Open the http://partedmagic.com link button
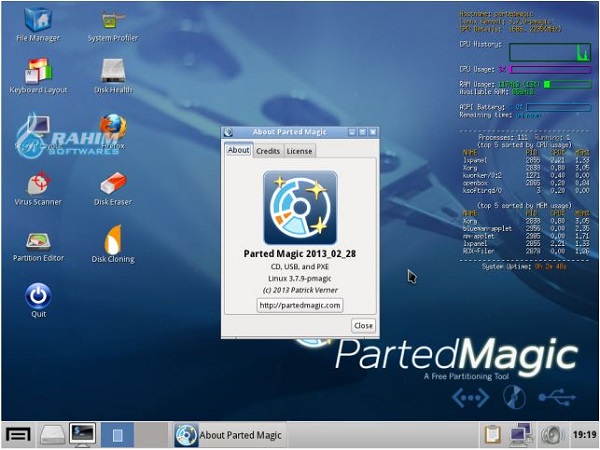600x450 pixels. [x=300, y=305]
